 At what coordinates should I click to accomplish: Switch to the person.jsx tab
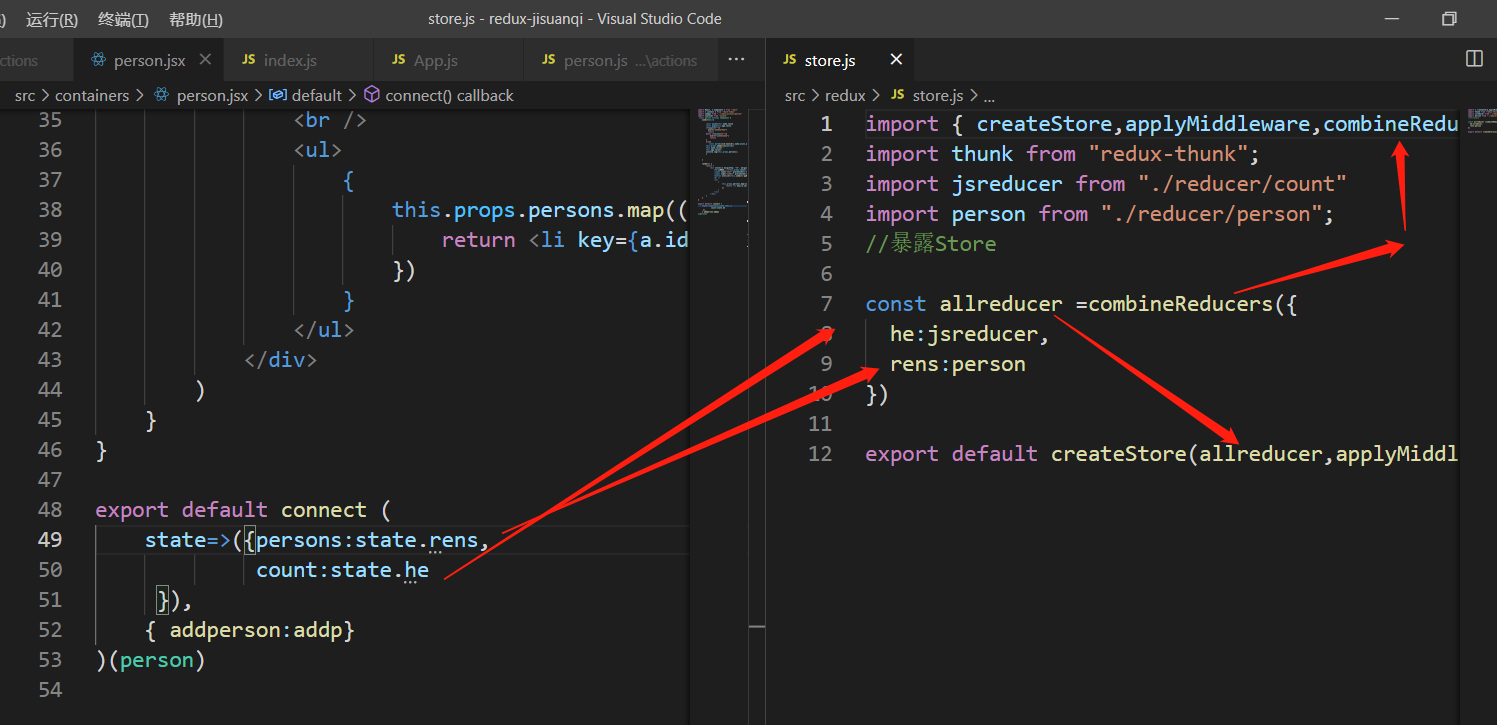point(149,60)
